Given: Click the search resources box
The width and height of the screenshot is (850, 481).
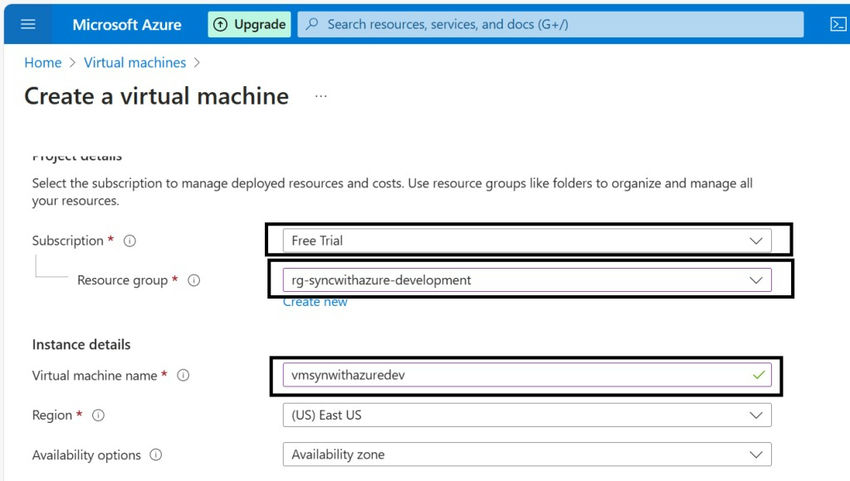Looking at the screenshot, I should [560, 24].
